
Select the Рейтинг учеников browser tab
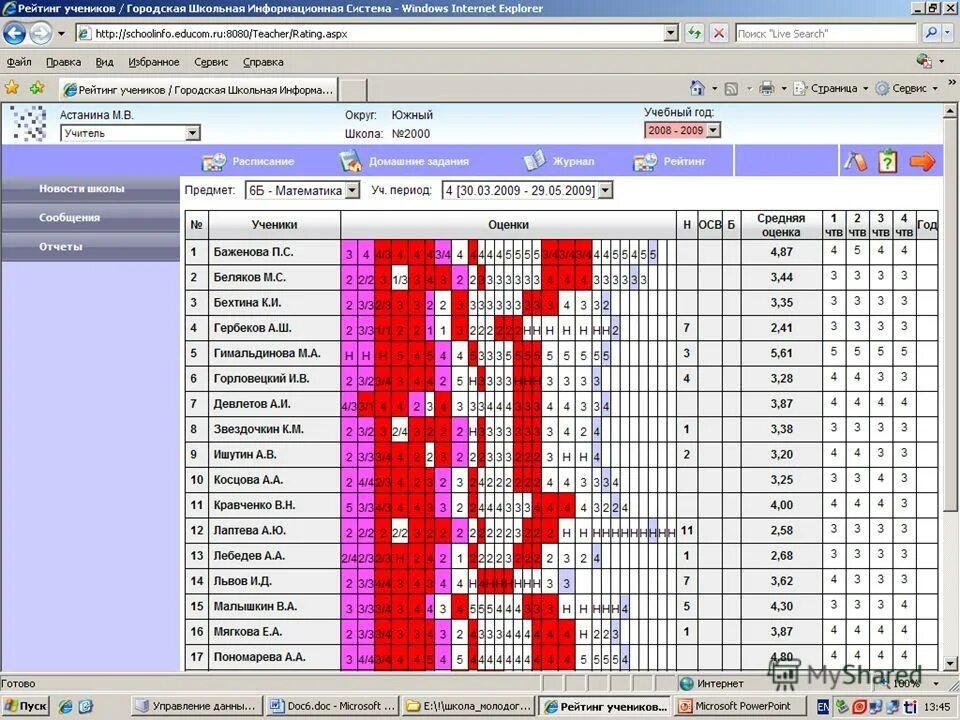click(199, 90)
